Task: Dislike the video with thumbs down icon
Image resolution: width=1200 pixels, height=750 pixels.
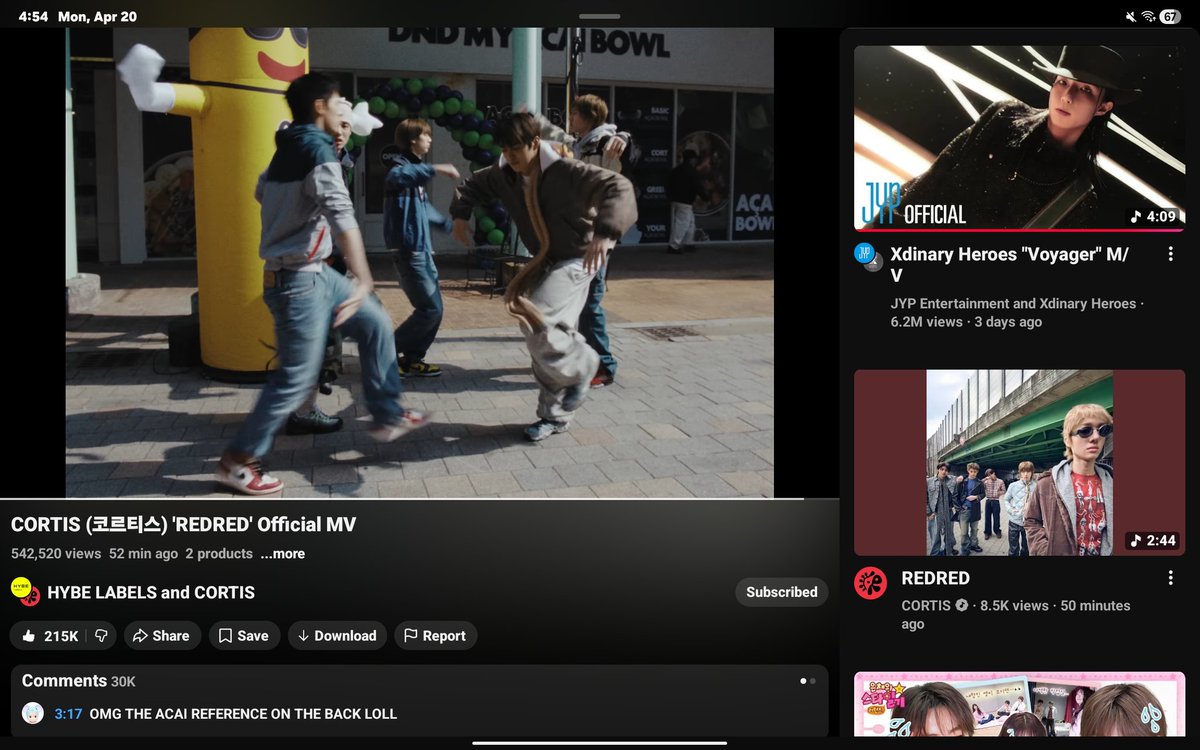Action: 101,636
